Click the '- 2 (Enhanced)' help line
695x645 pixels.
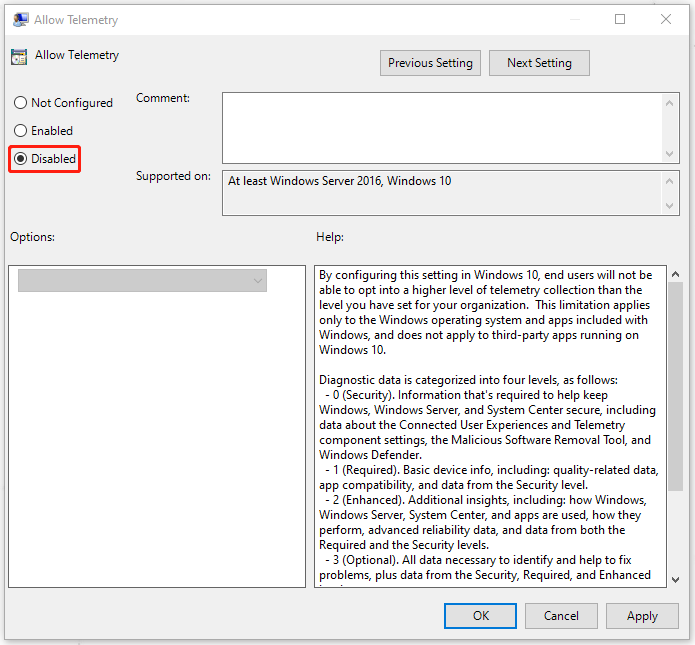(x=486, y=500)
